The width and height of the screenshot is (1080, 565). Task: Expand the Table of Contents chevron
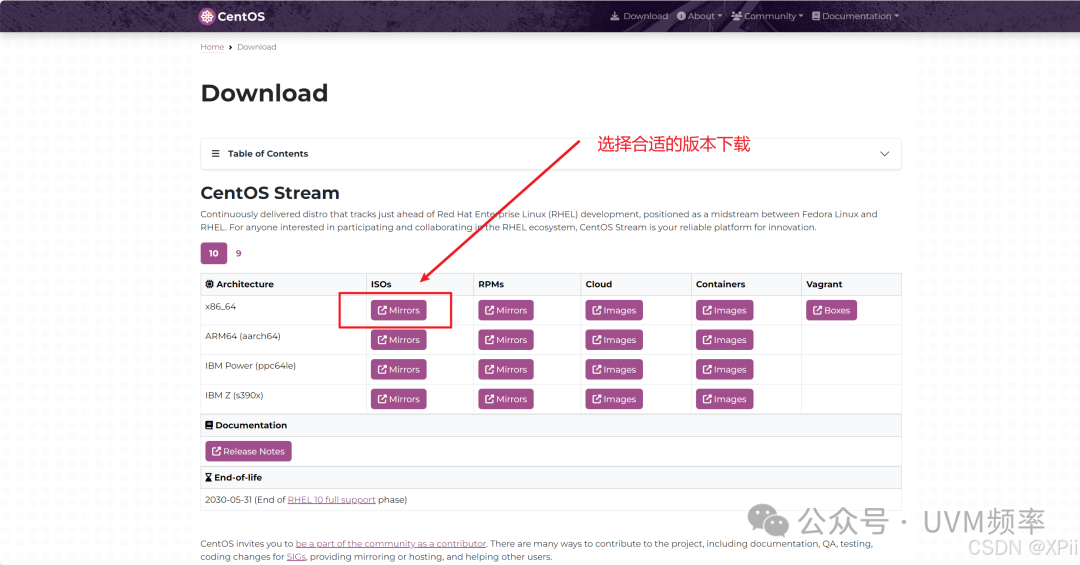884,154
